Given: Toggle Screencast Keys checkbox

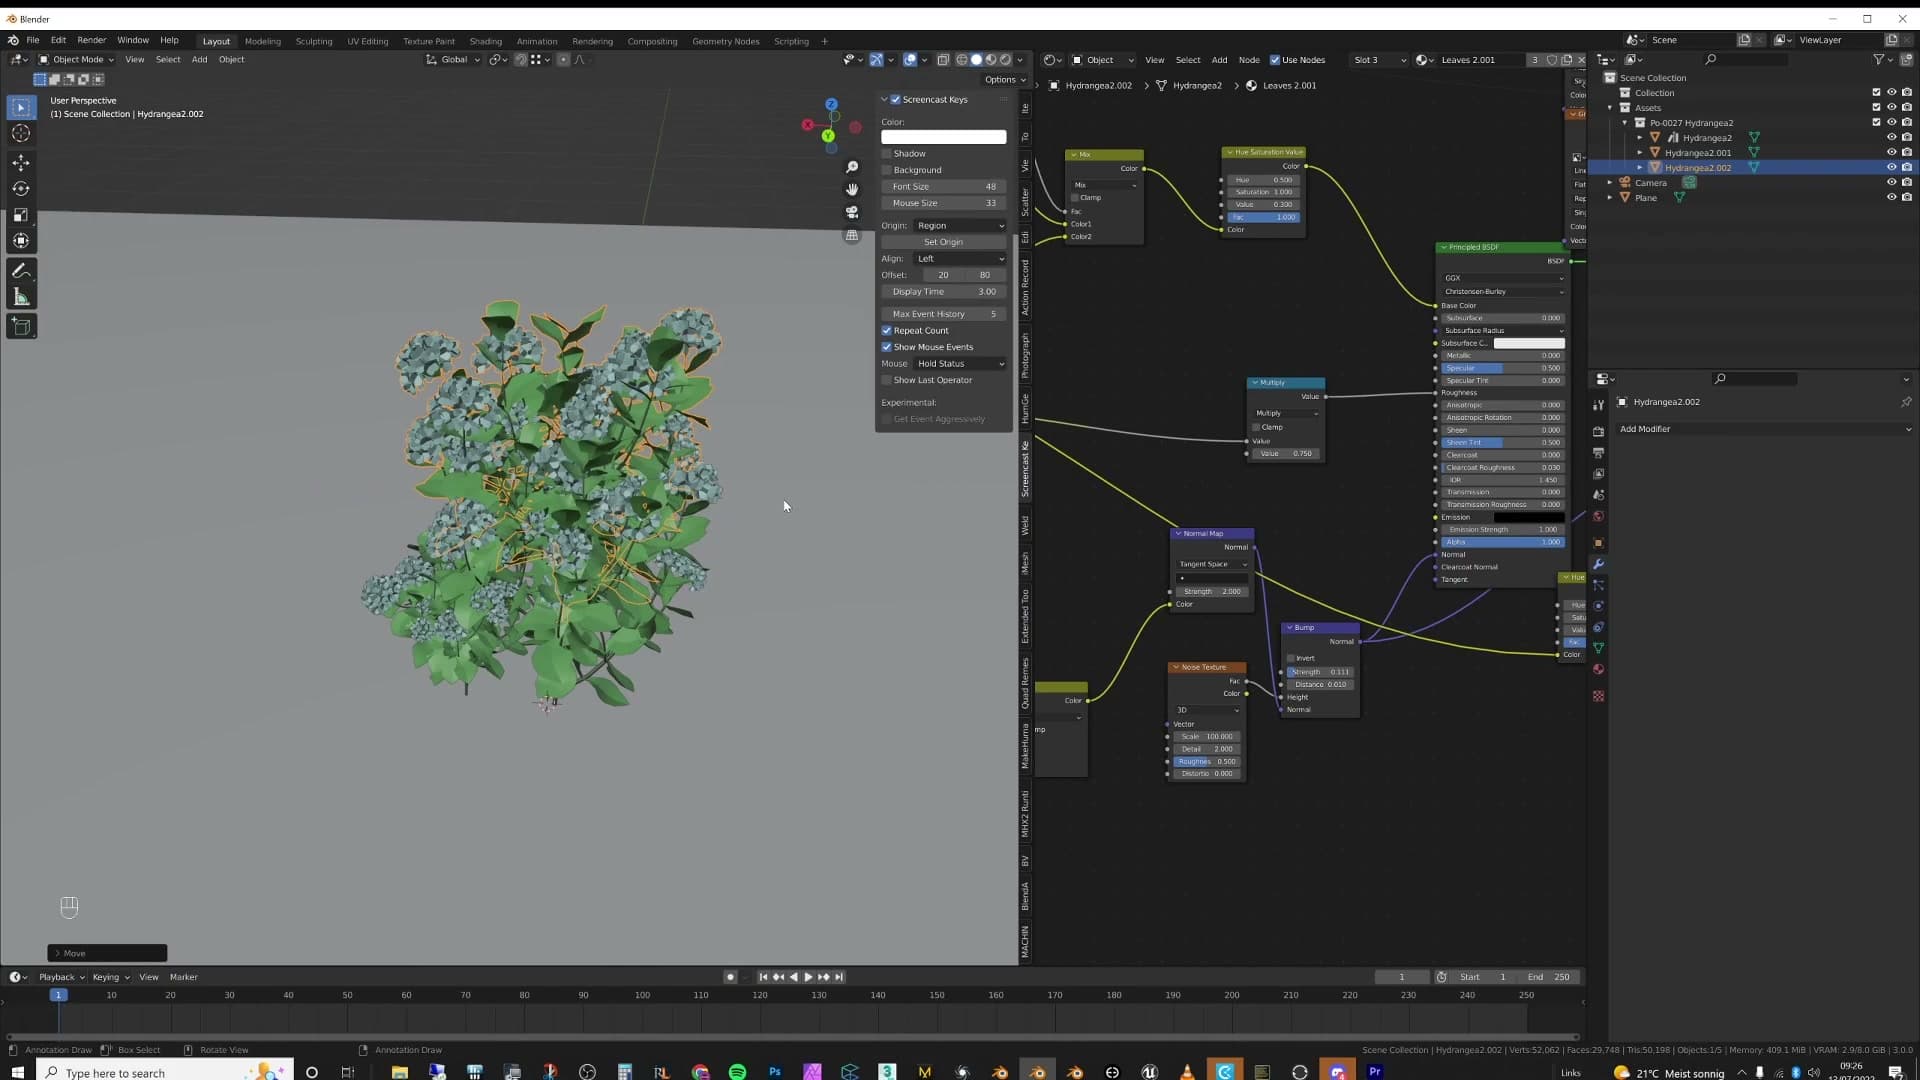Looking at the screenshot, I should click(x=896, y=100).
